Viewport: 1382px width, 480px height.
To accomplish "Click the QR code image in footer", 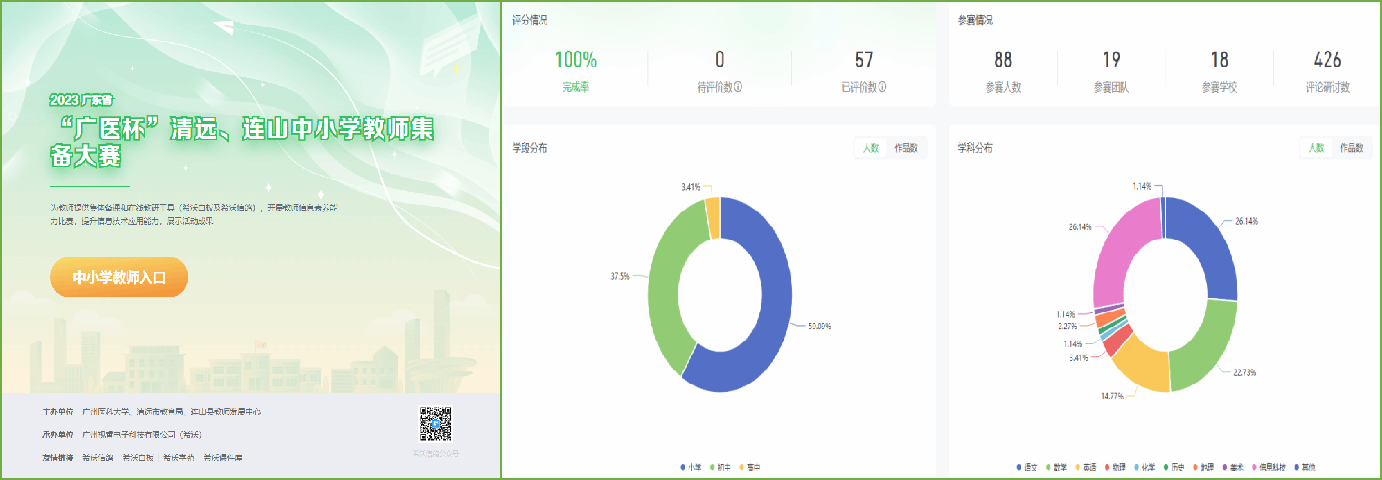I will coord(436,424).
